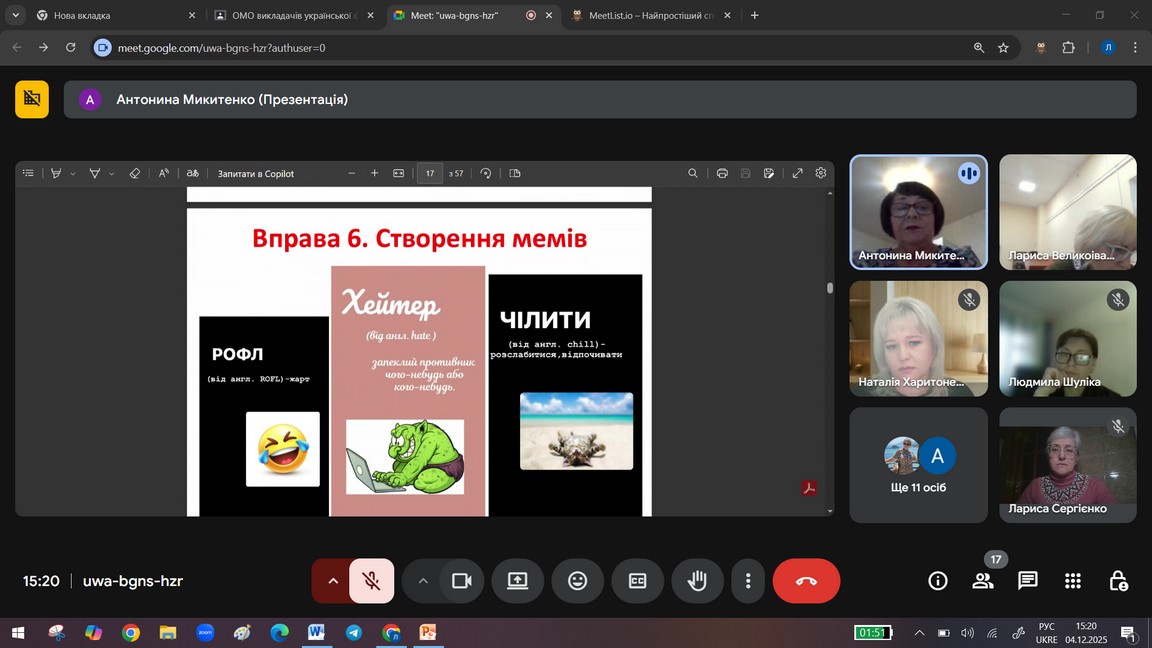Click Запитати в Copilot button
Image resolution: width=1152 pixels, height=648 pixels.
click(256, 174)
